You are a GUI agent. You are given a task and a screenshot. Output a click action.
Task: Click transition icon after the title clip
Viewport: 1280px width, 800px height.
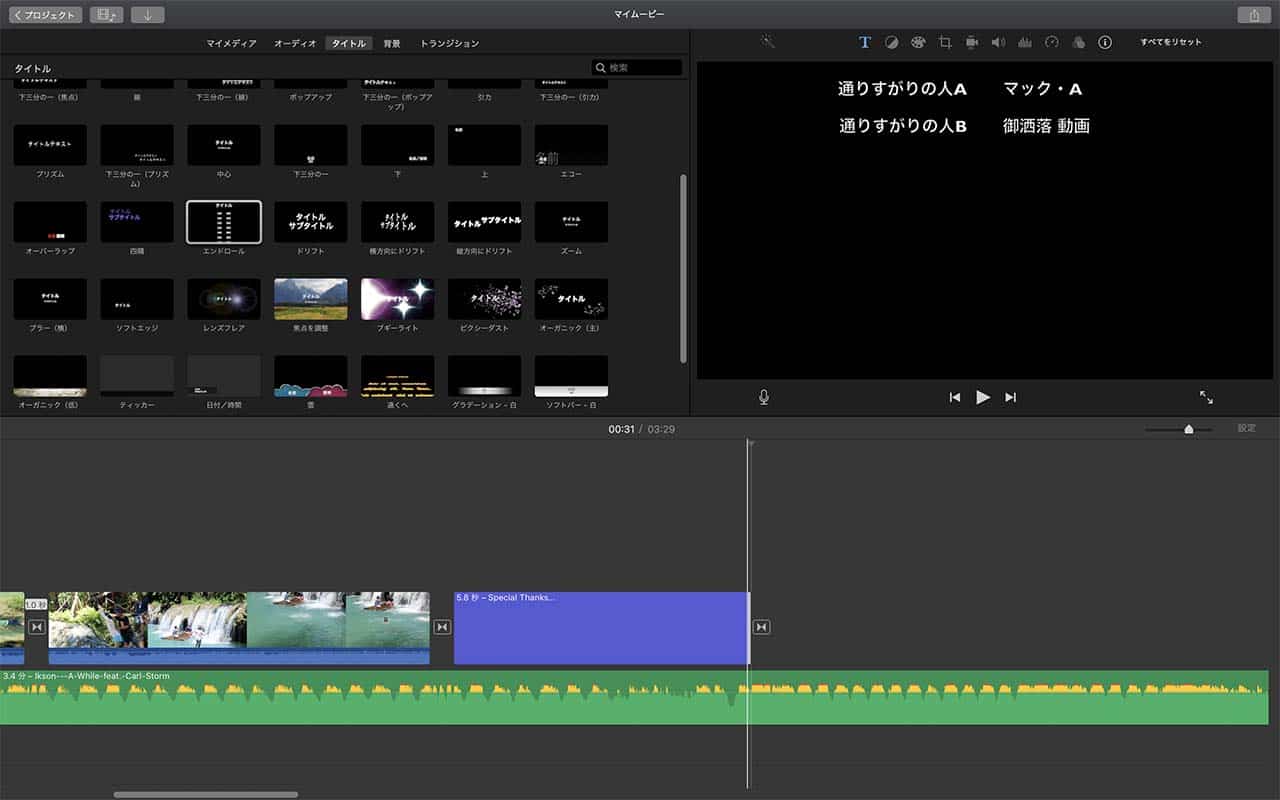[761, 627]
